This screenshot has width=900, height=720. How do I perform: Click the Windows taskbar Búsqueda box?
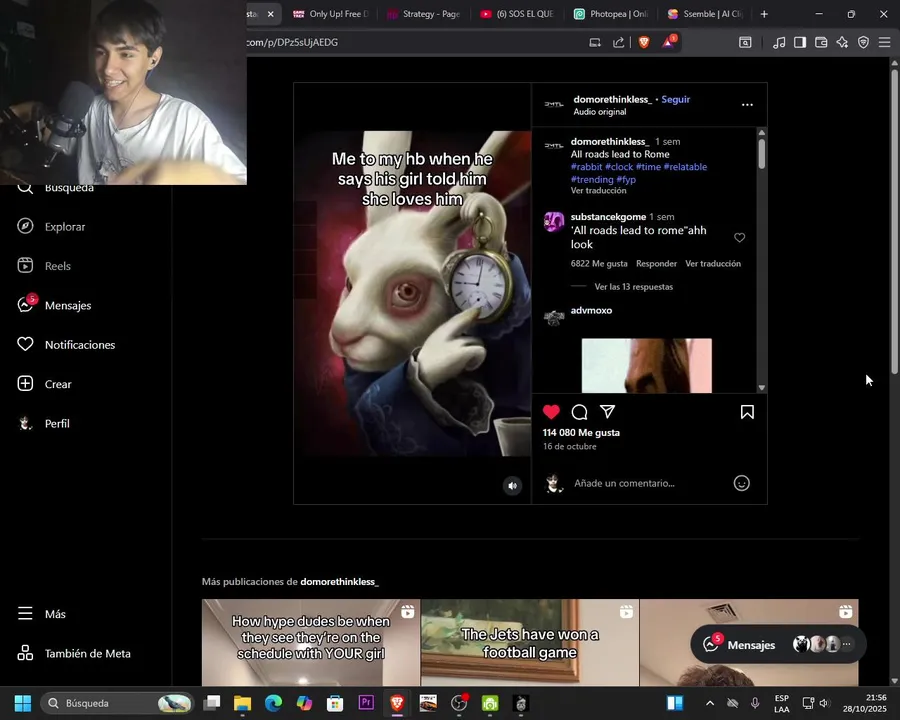click(x=117, y=703)
